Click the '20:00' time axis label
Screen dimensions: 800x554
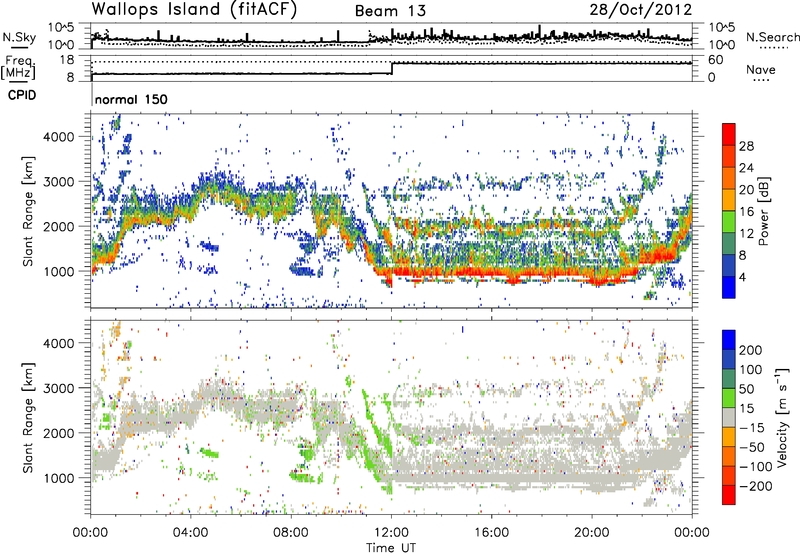point(591,533)
